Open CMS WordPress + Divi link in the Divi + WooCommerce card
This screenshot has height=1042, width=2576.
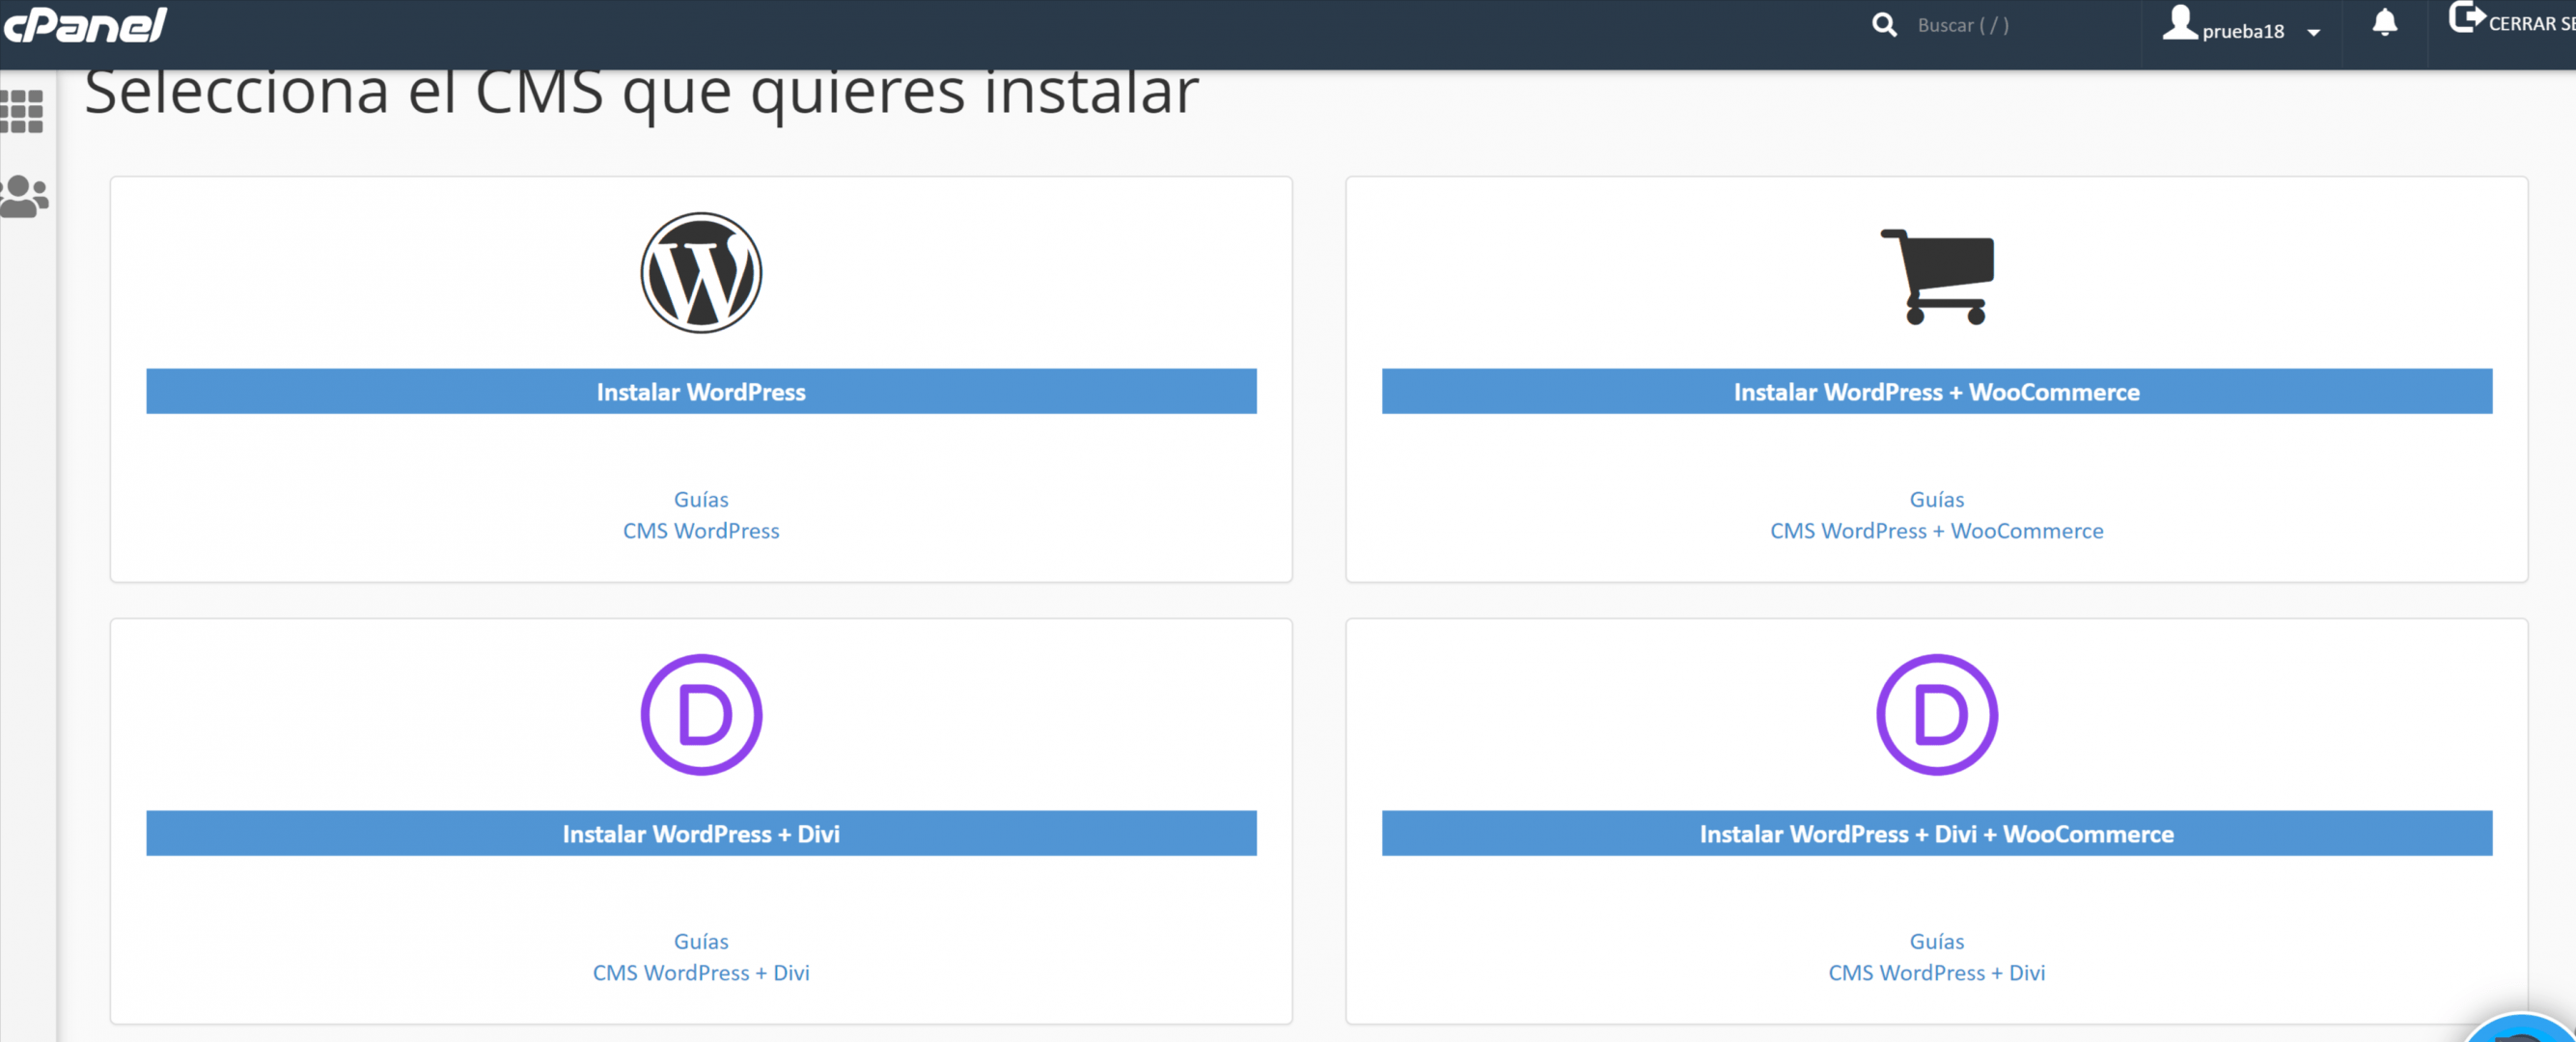point(1937,973)
